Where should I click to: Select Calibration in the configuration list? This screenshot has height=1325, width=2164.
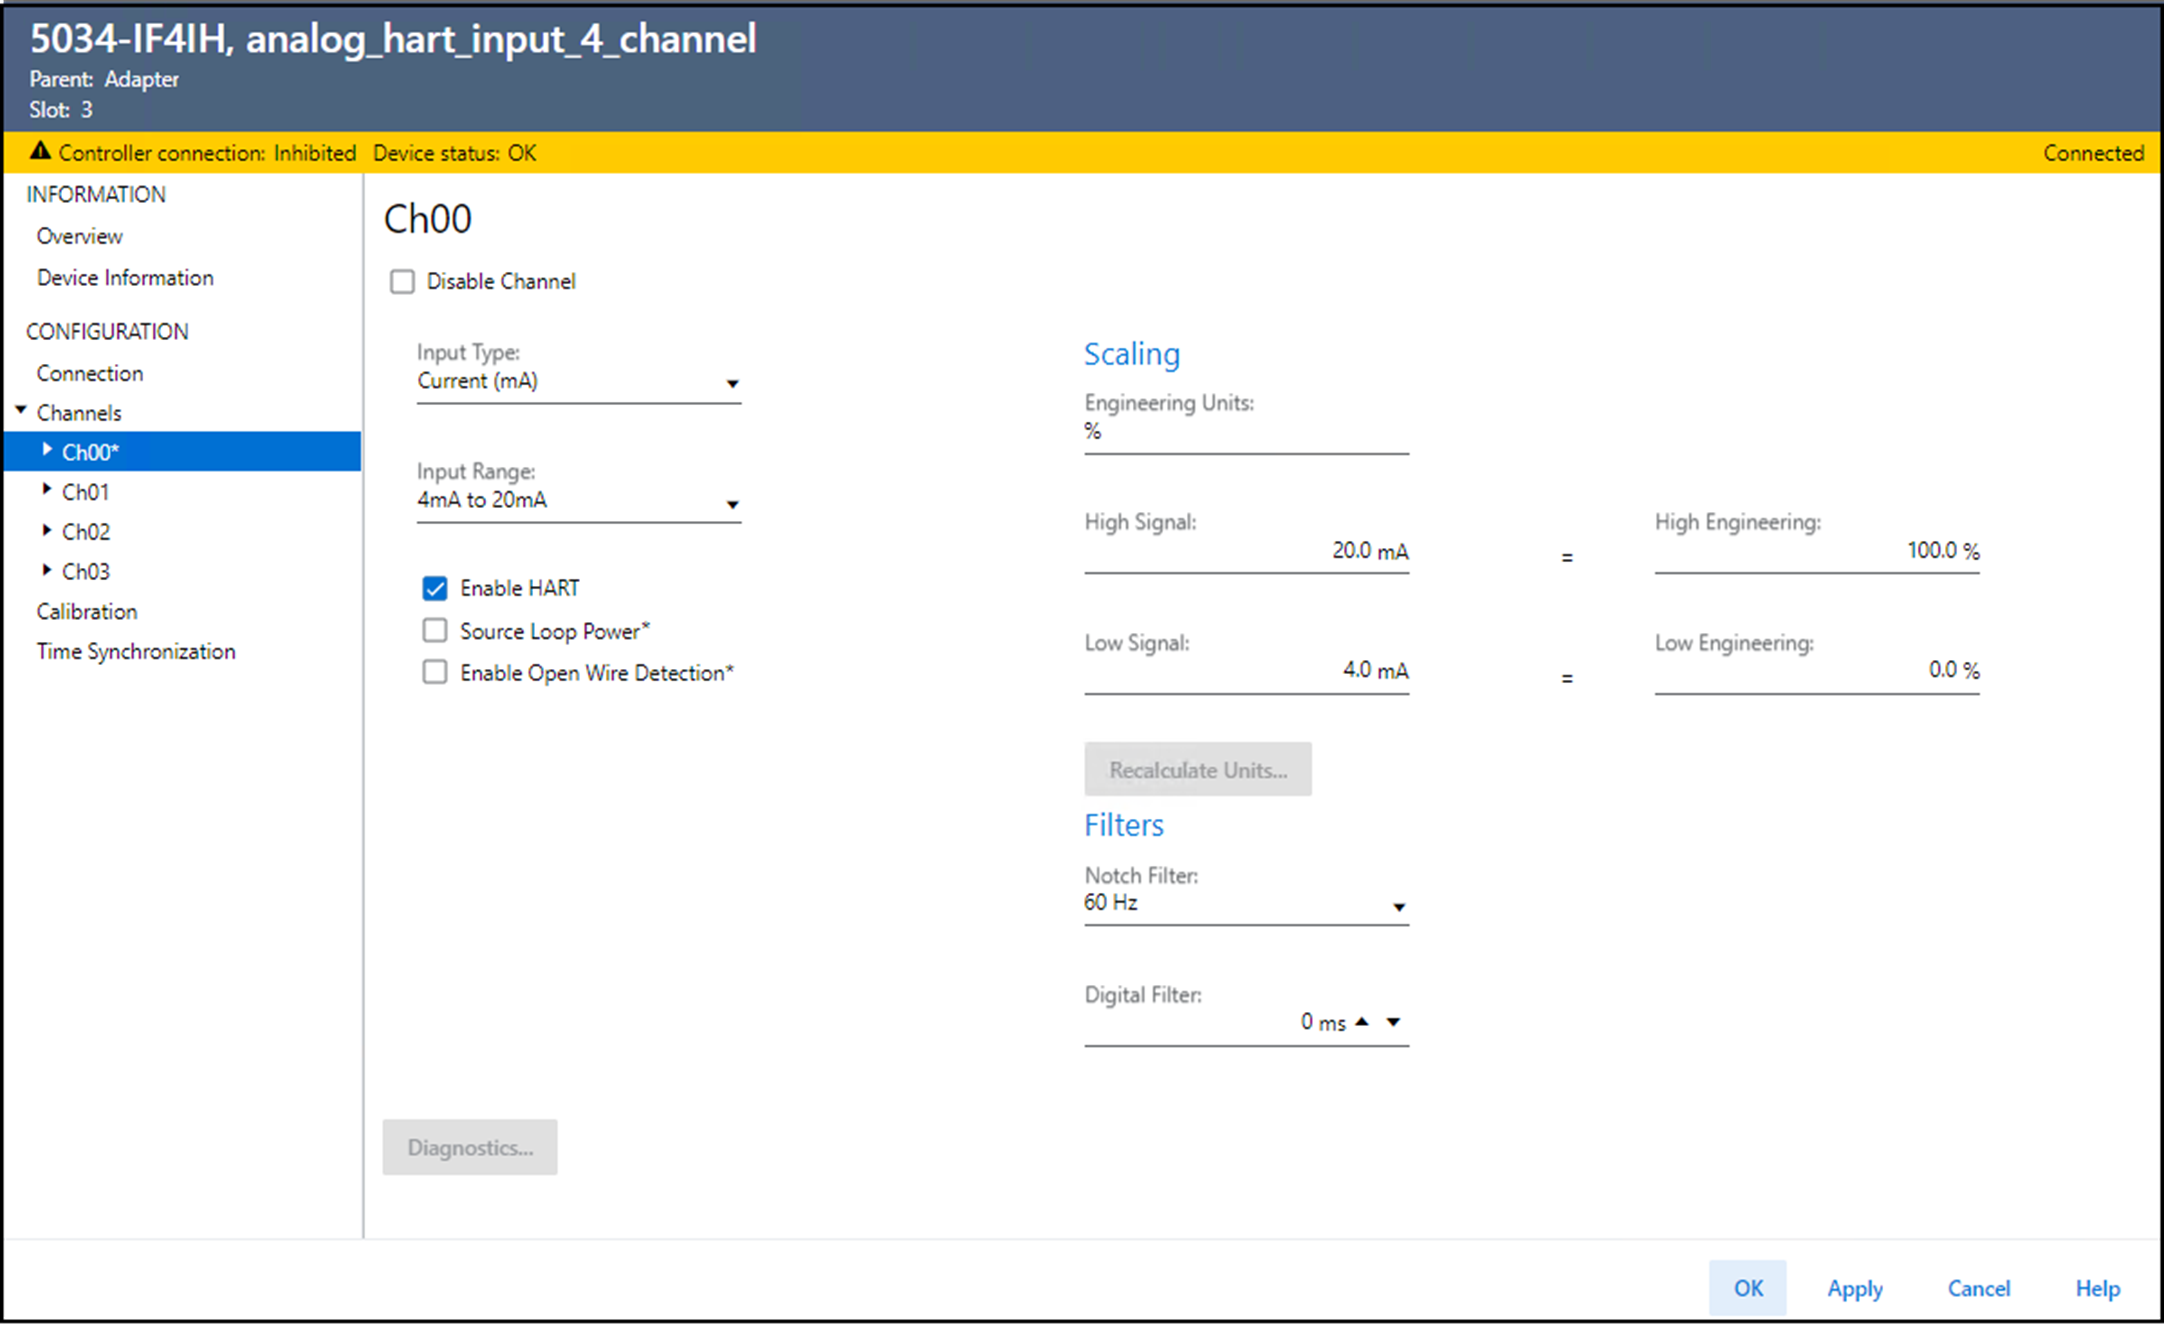point(87,611)
